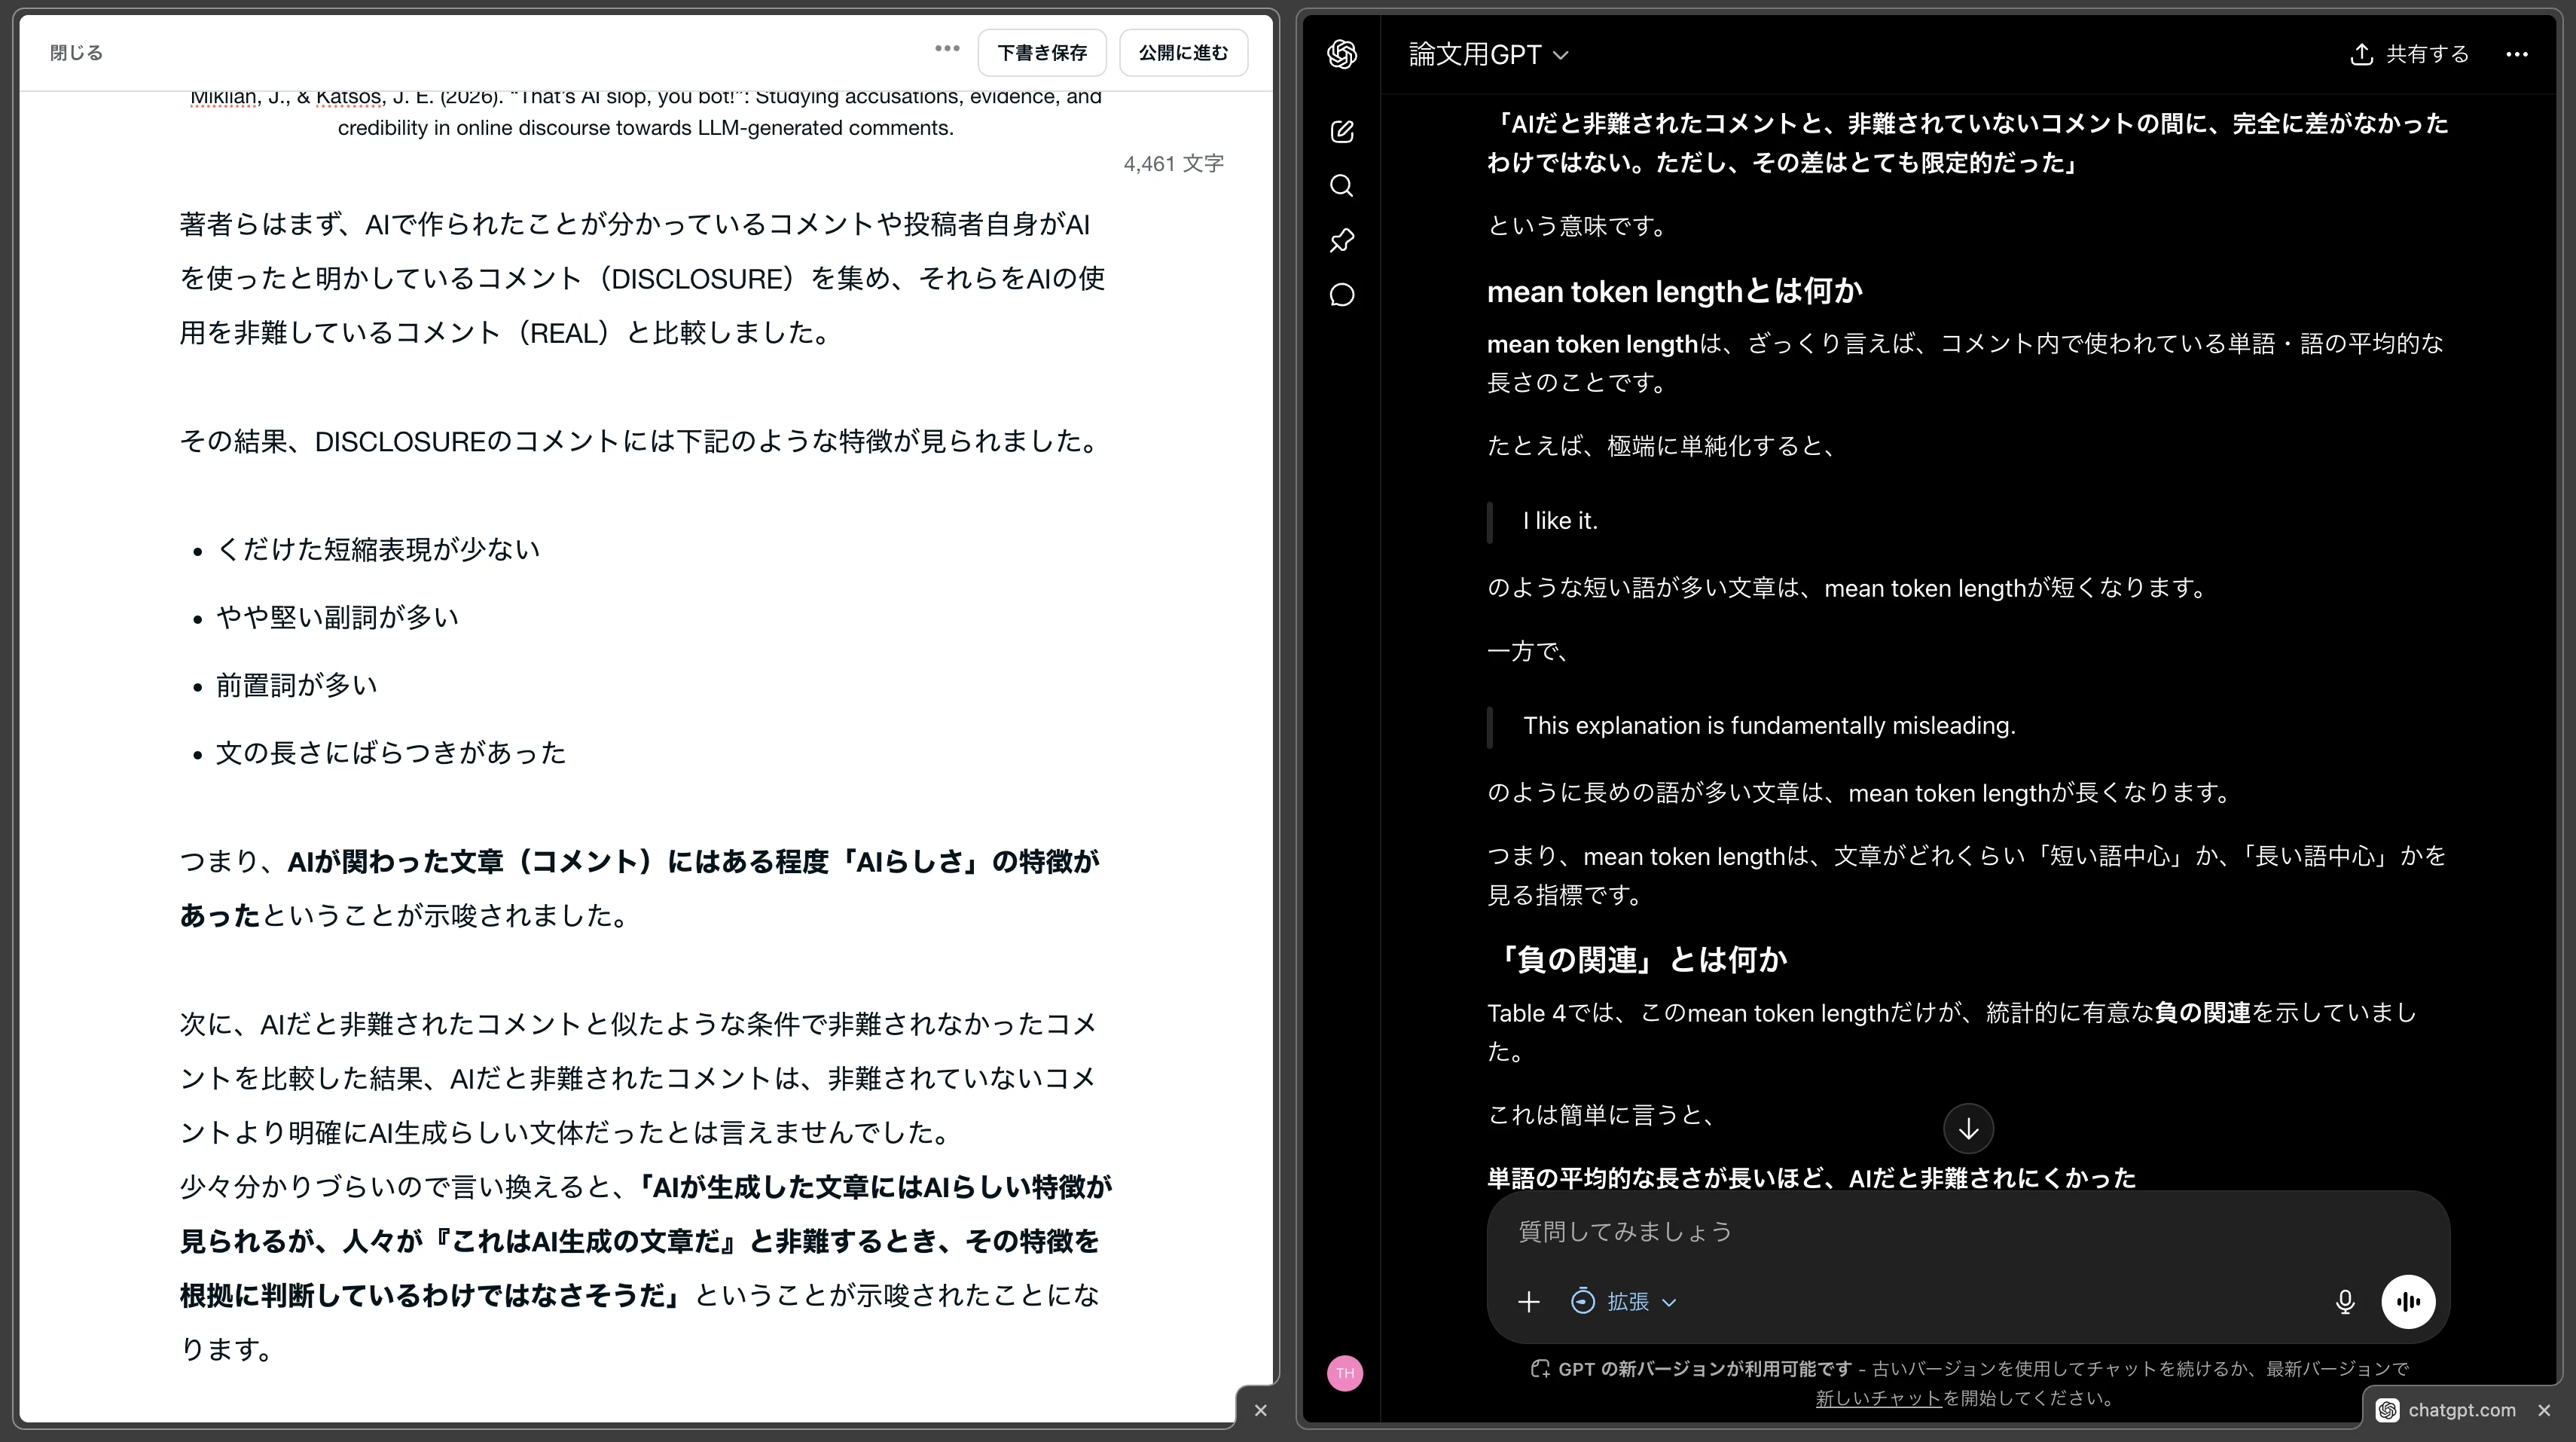The width and height of the screenshot is (2576, 1442).
Task: Open ChatGPT more options ellipsis
Action: tap(2517, 54)
